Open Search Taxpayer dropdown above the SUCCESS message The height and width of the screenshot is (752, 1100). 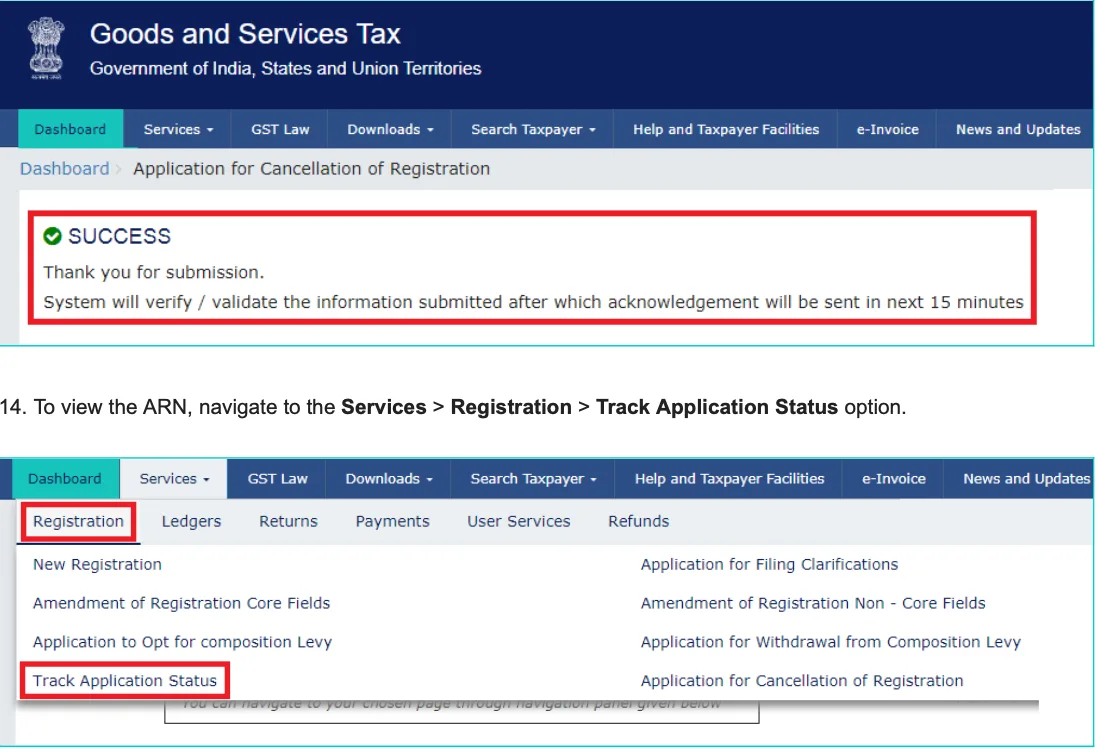click(x=533, y=129)
